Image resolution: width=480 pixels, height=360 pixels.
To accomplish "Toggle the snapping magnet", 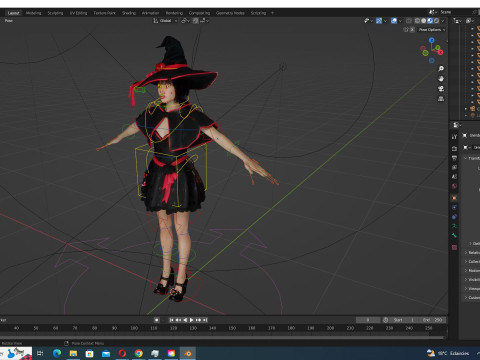I will pos(195,21).
